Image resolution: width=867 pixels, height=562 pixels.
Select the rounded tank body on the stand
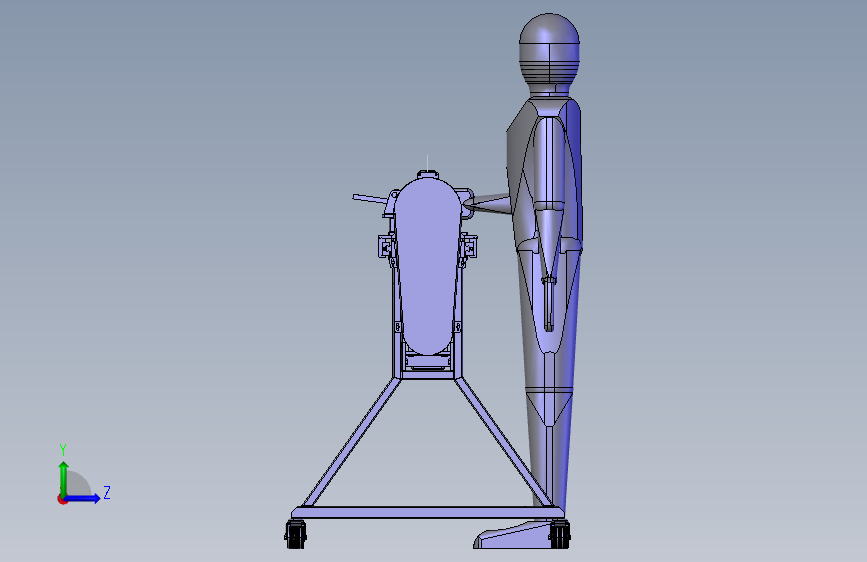tap(427, 266)
